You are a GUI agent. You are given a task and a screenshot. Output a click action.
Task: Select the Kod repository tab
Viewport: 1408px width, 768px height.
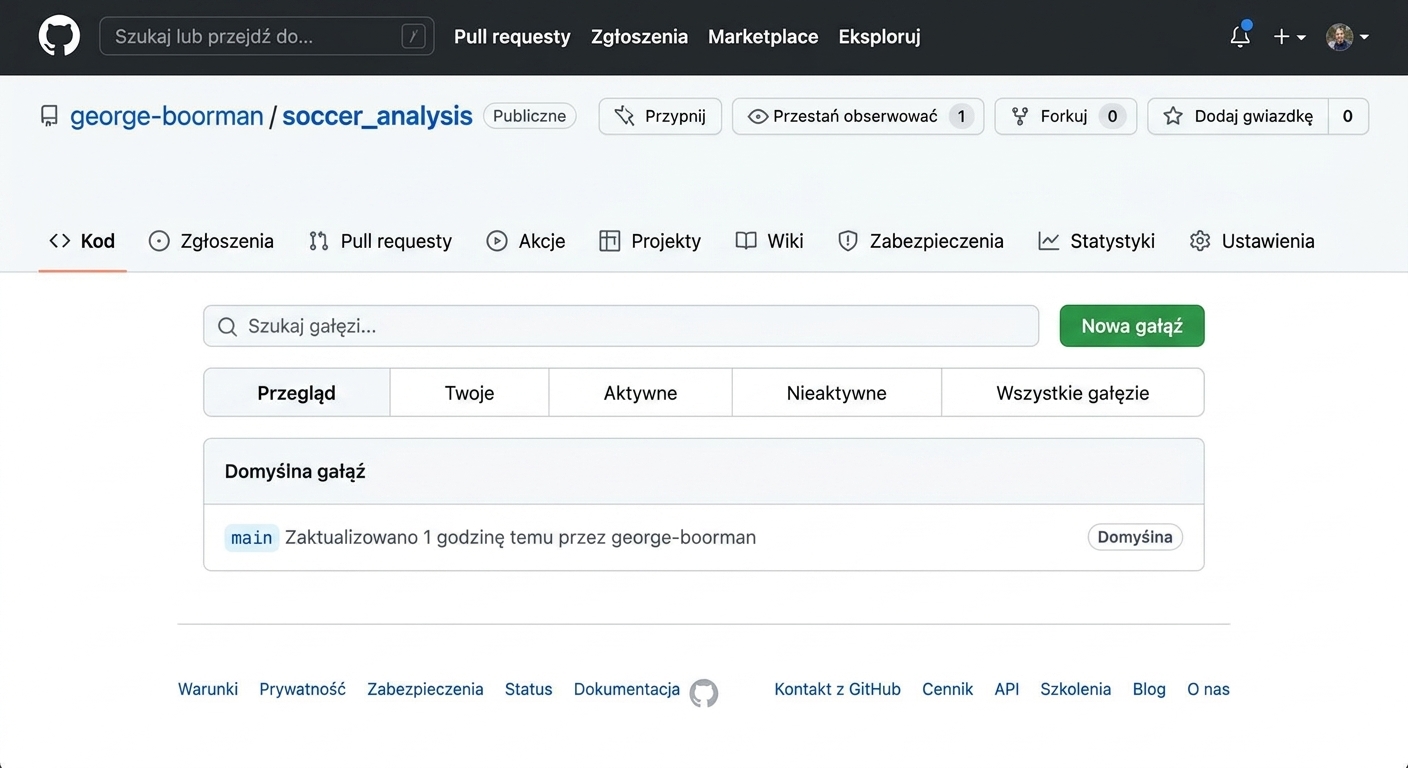(82, 241)
